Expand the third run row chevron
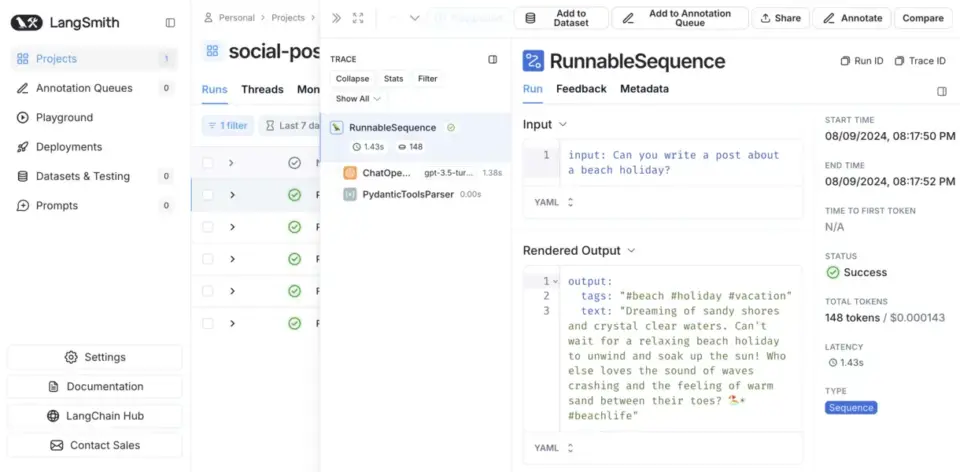960x472 pixels. 231,227
